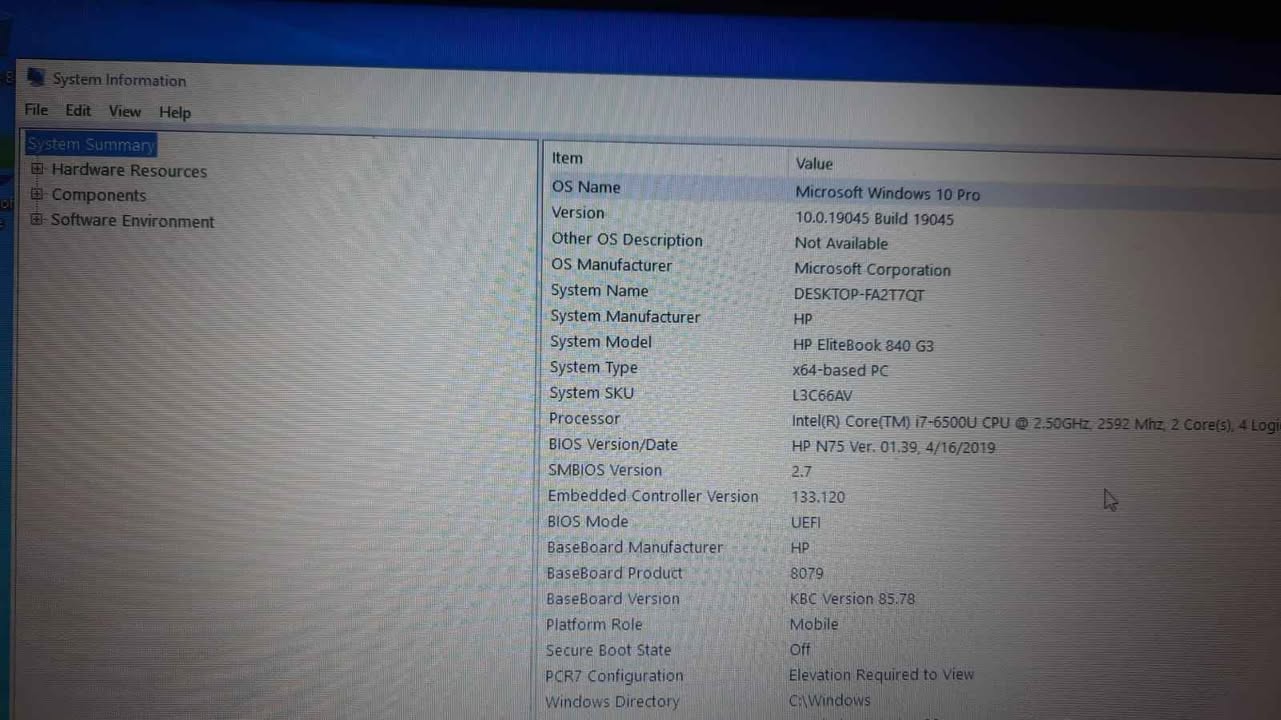Click the Other OS Description label
The image size is (1281, 720).
[x=627, y=240]
